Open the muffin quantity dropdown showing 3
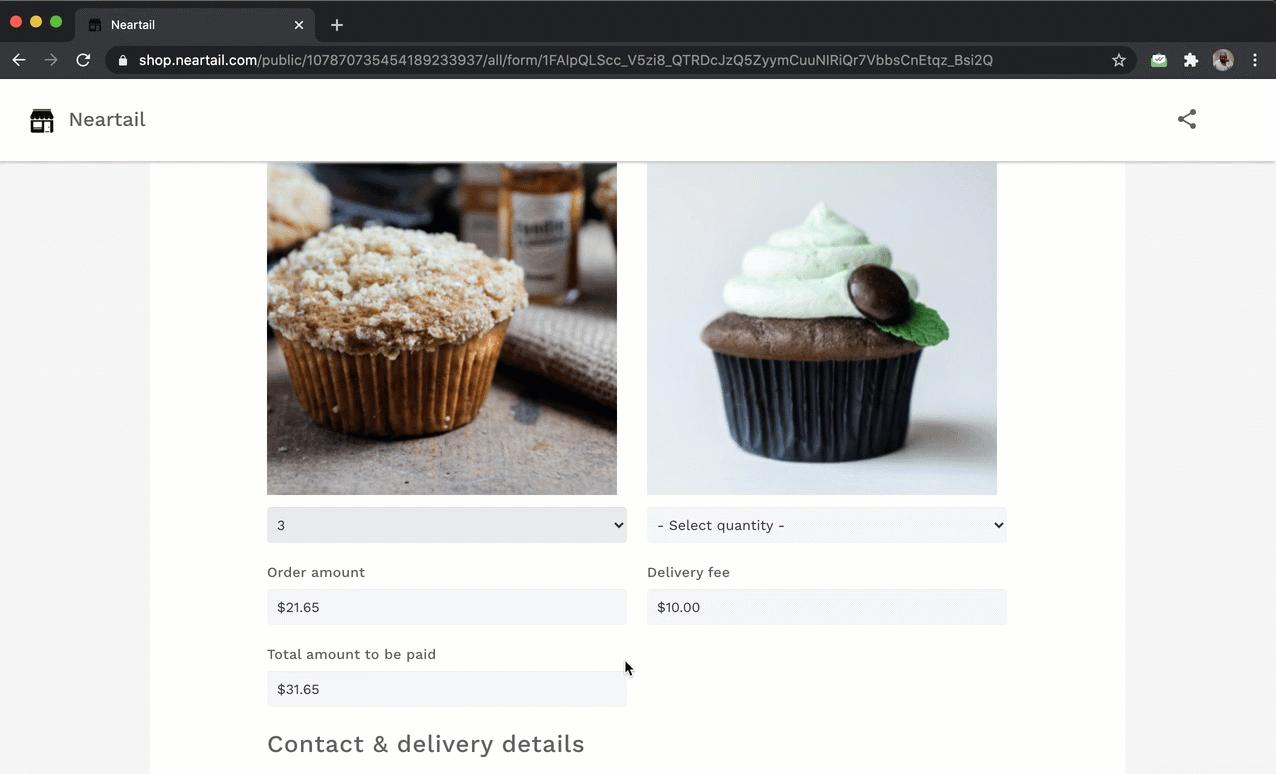1276x774 pixels. [x=446, y=524]
